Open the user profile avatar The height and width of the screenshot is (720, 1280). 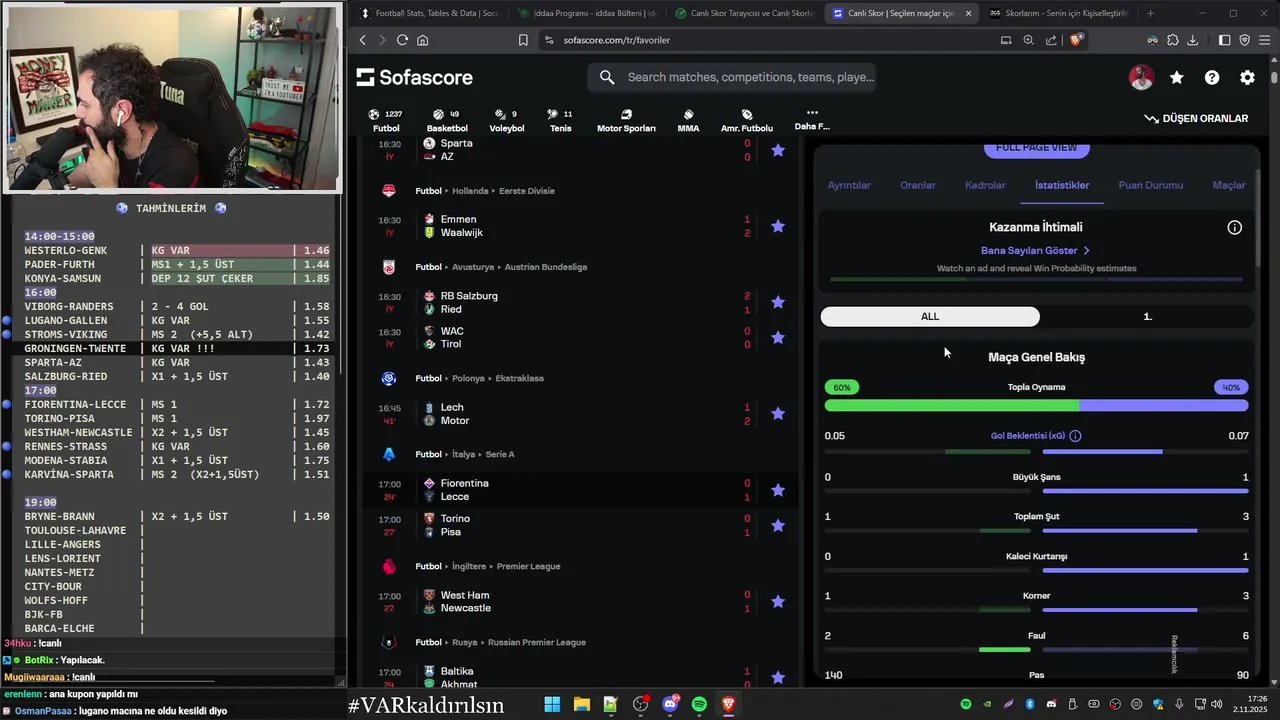1141,78
